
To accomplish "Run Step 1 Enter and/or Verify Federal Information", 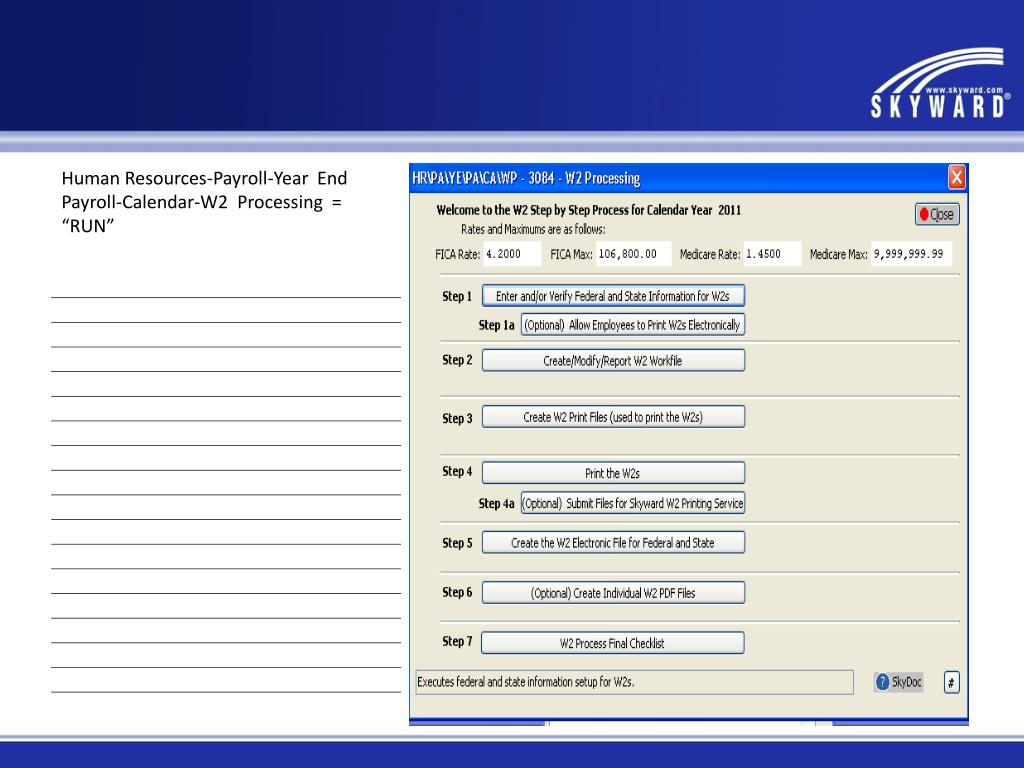I will point(613,296).
